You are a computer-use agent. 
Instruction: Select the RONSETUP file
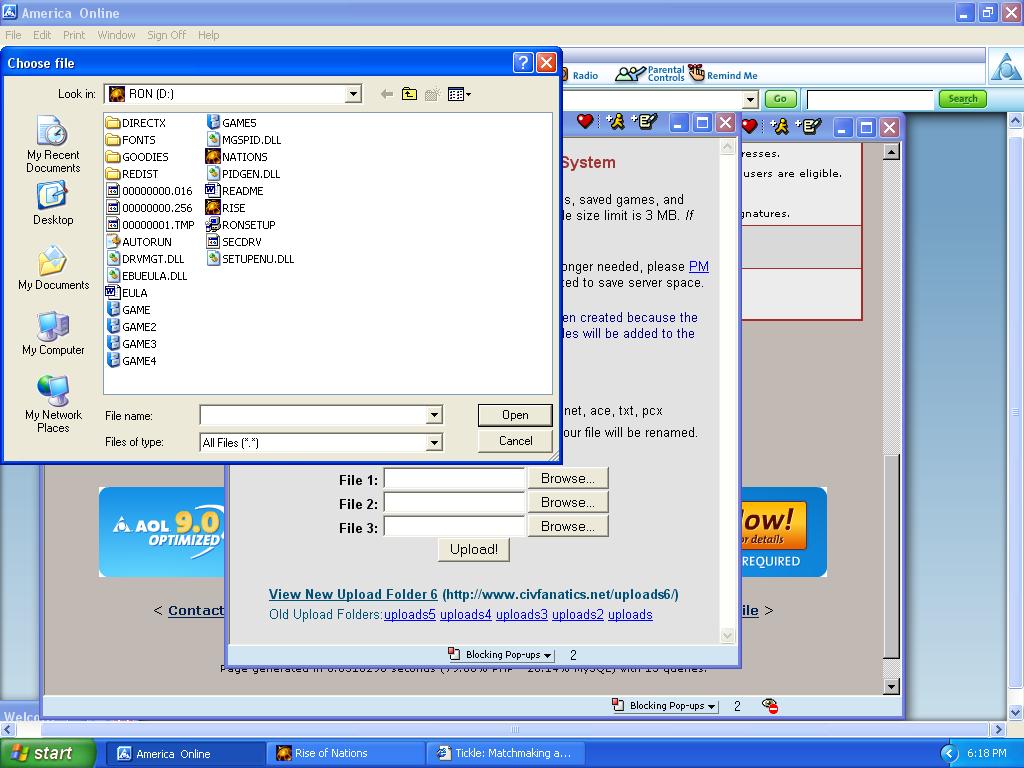[240, 225]
